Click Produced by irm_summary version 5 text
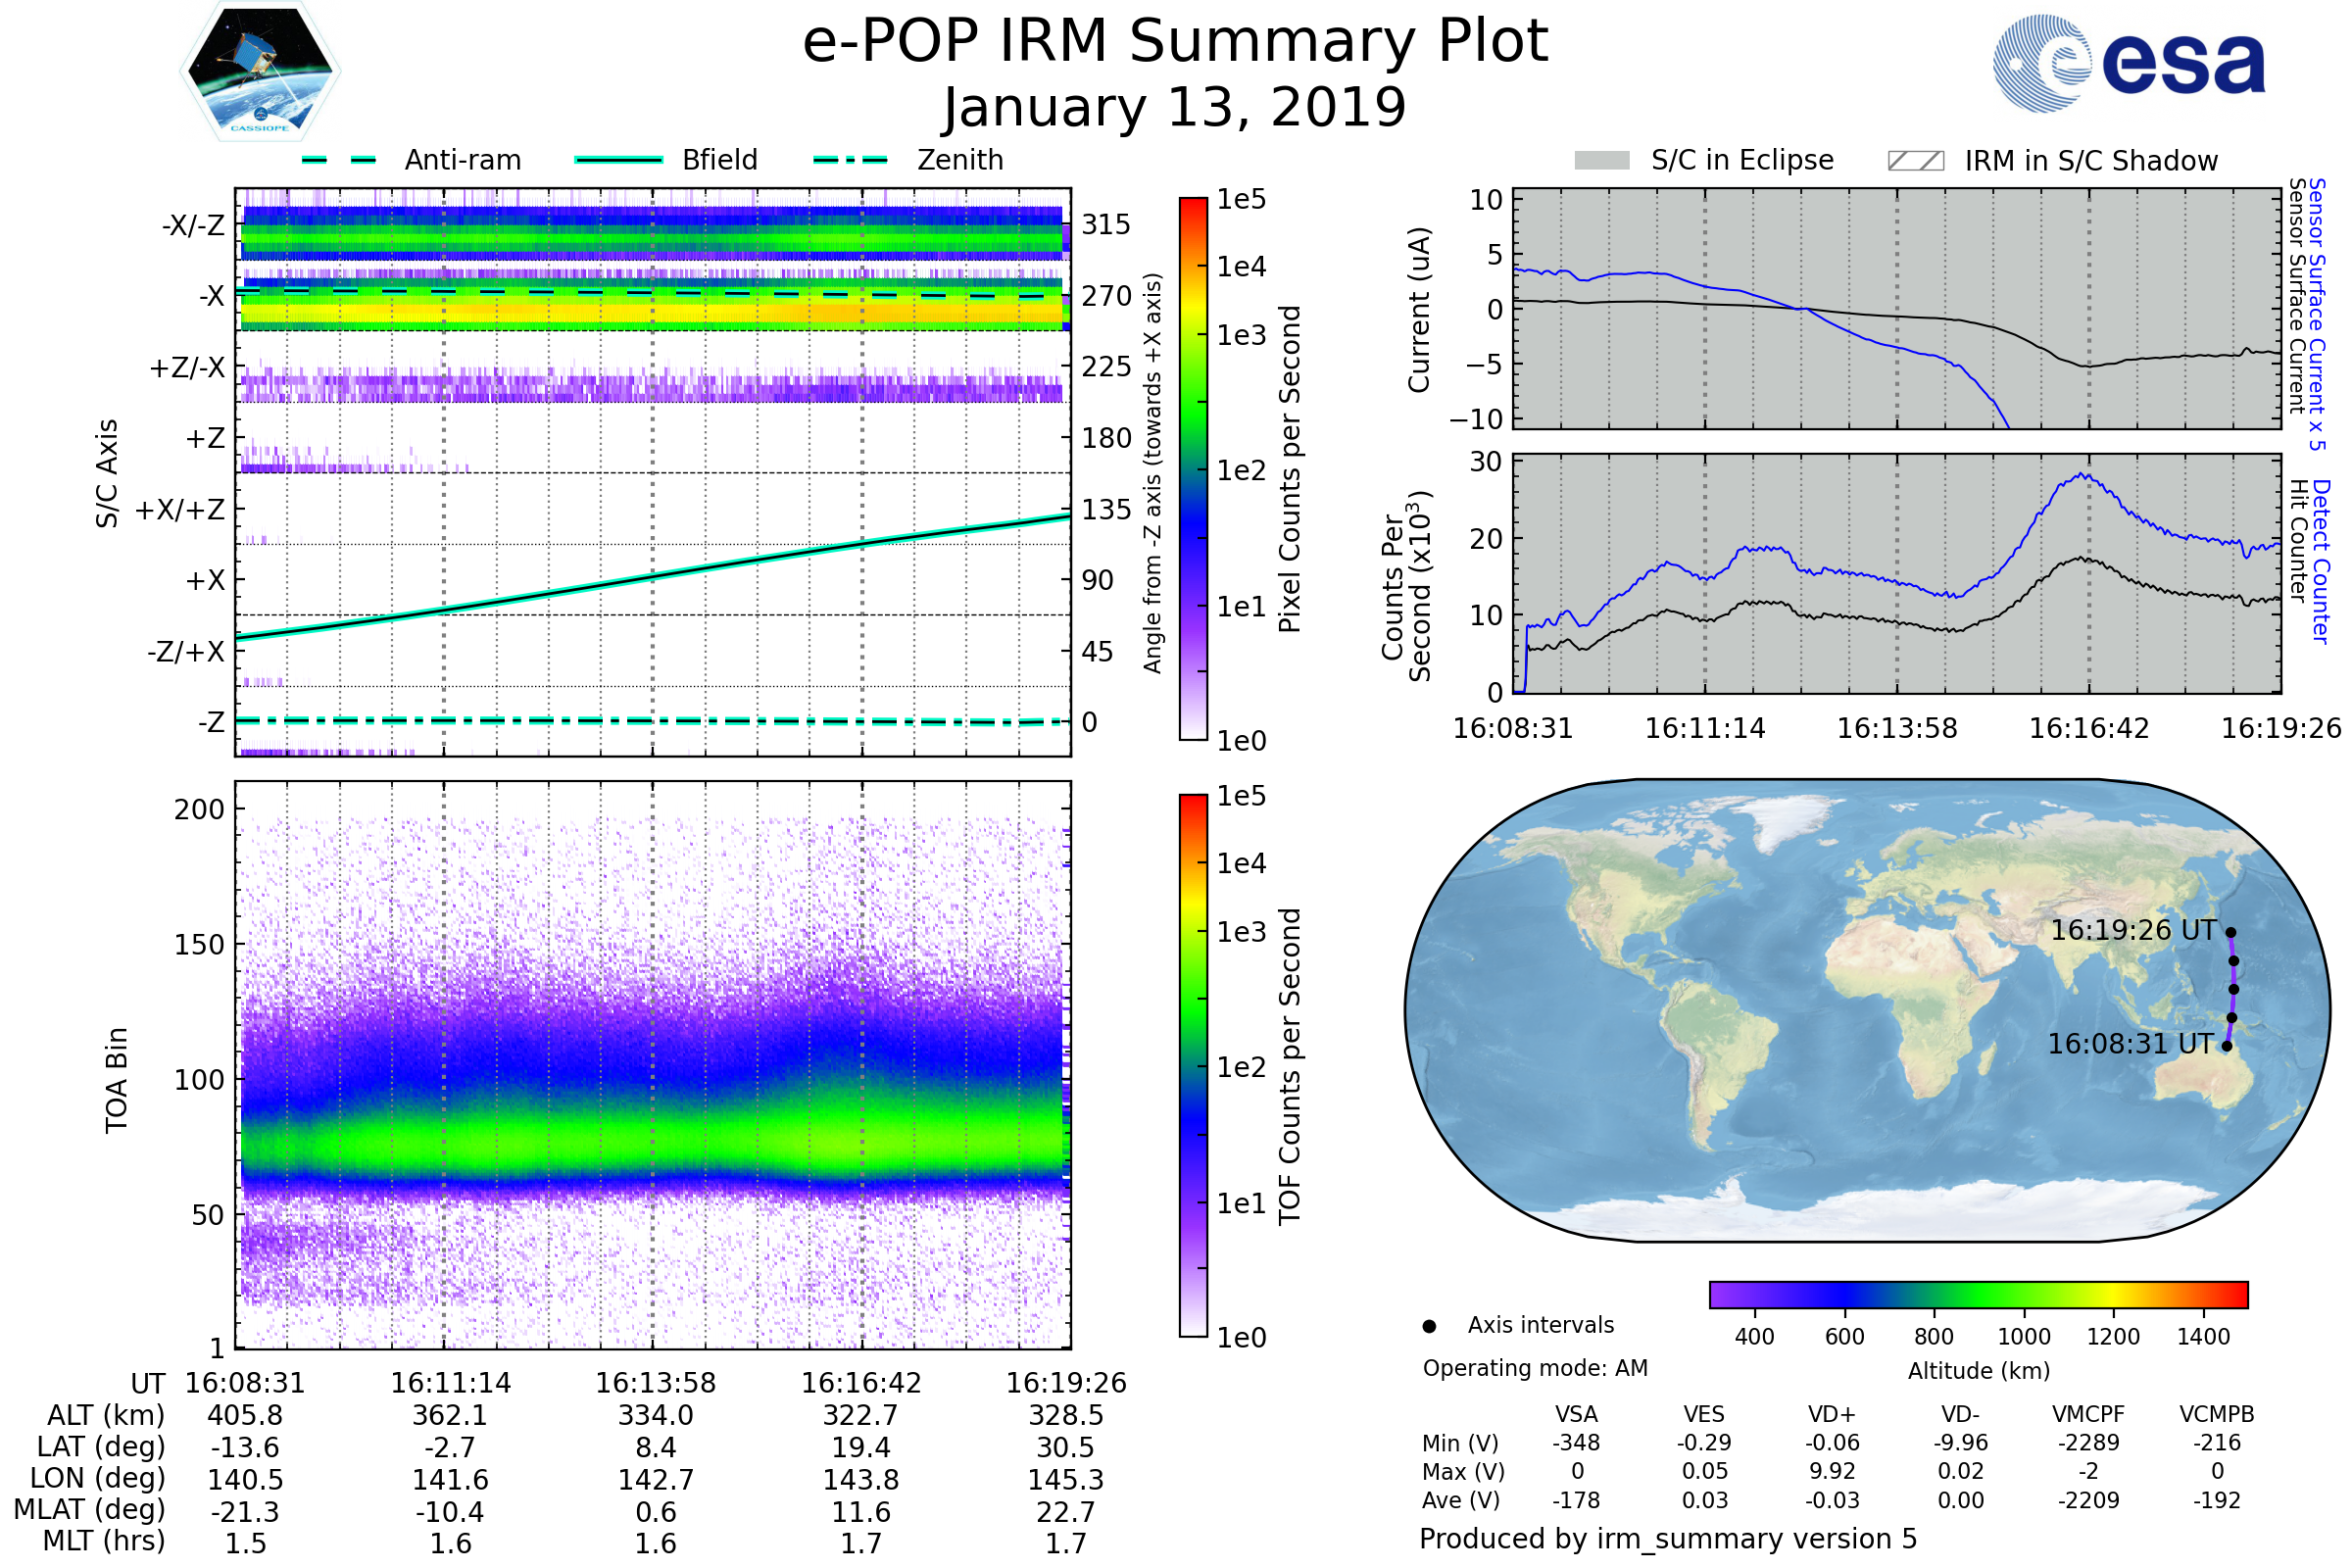Screen dimensions: 2352x1568 (x=1668, y=1538)
